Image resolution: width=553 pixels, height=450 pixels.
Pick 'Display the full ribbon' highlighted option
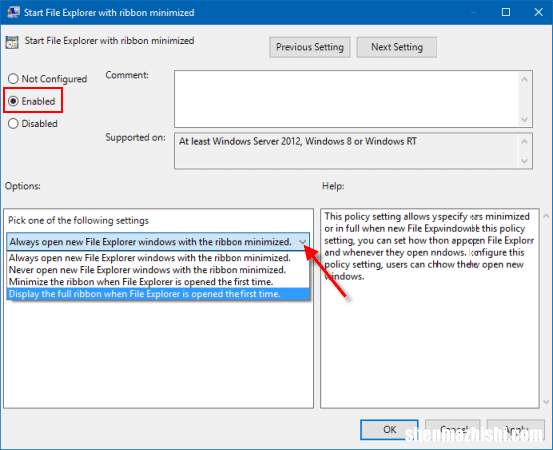[x=158, y=294]
